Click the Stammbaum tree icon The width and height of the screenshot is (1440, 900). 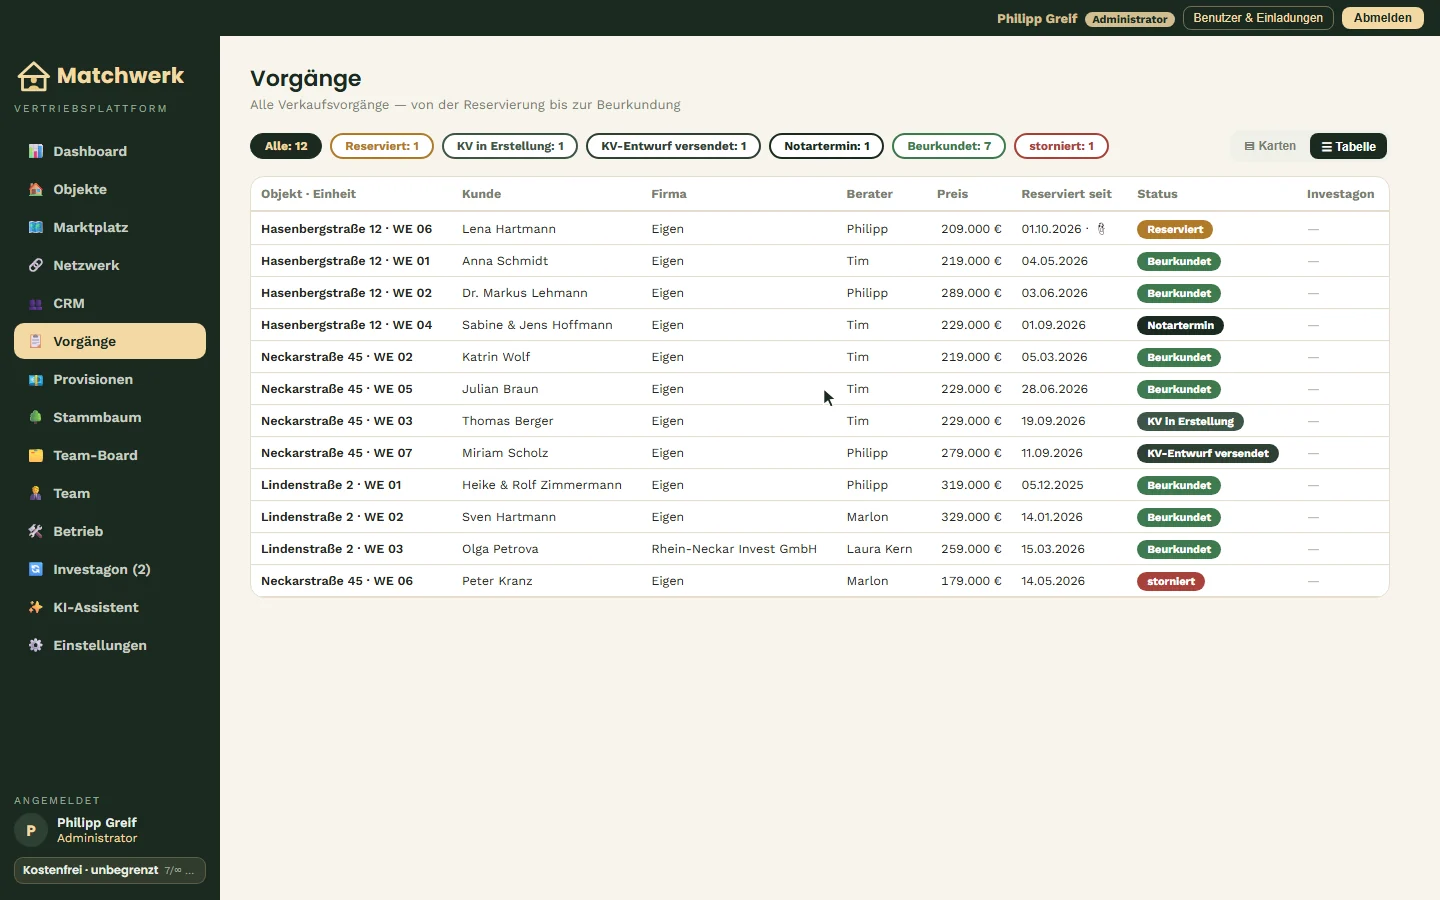pos(36,417)
